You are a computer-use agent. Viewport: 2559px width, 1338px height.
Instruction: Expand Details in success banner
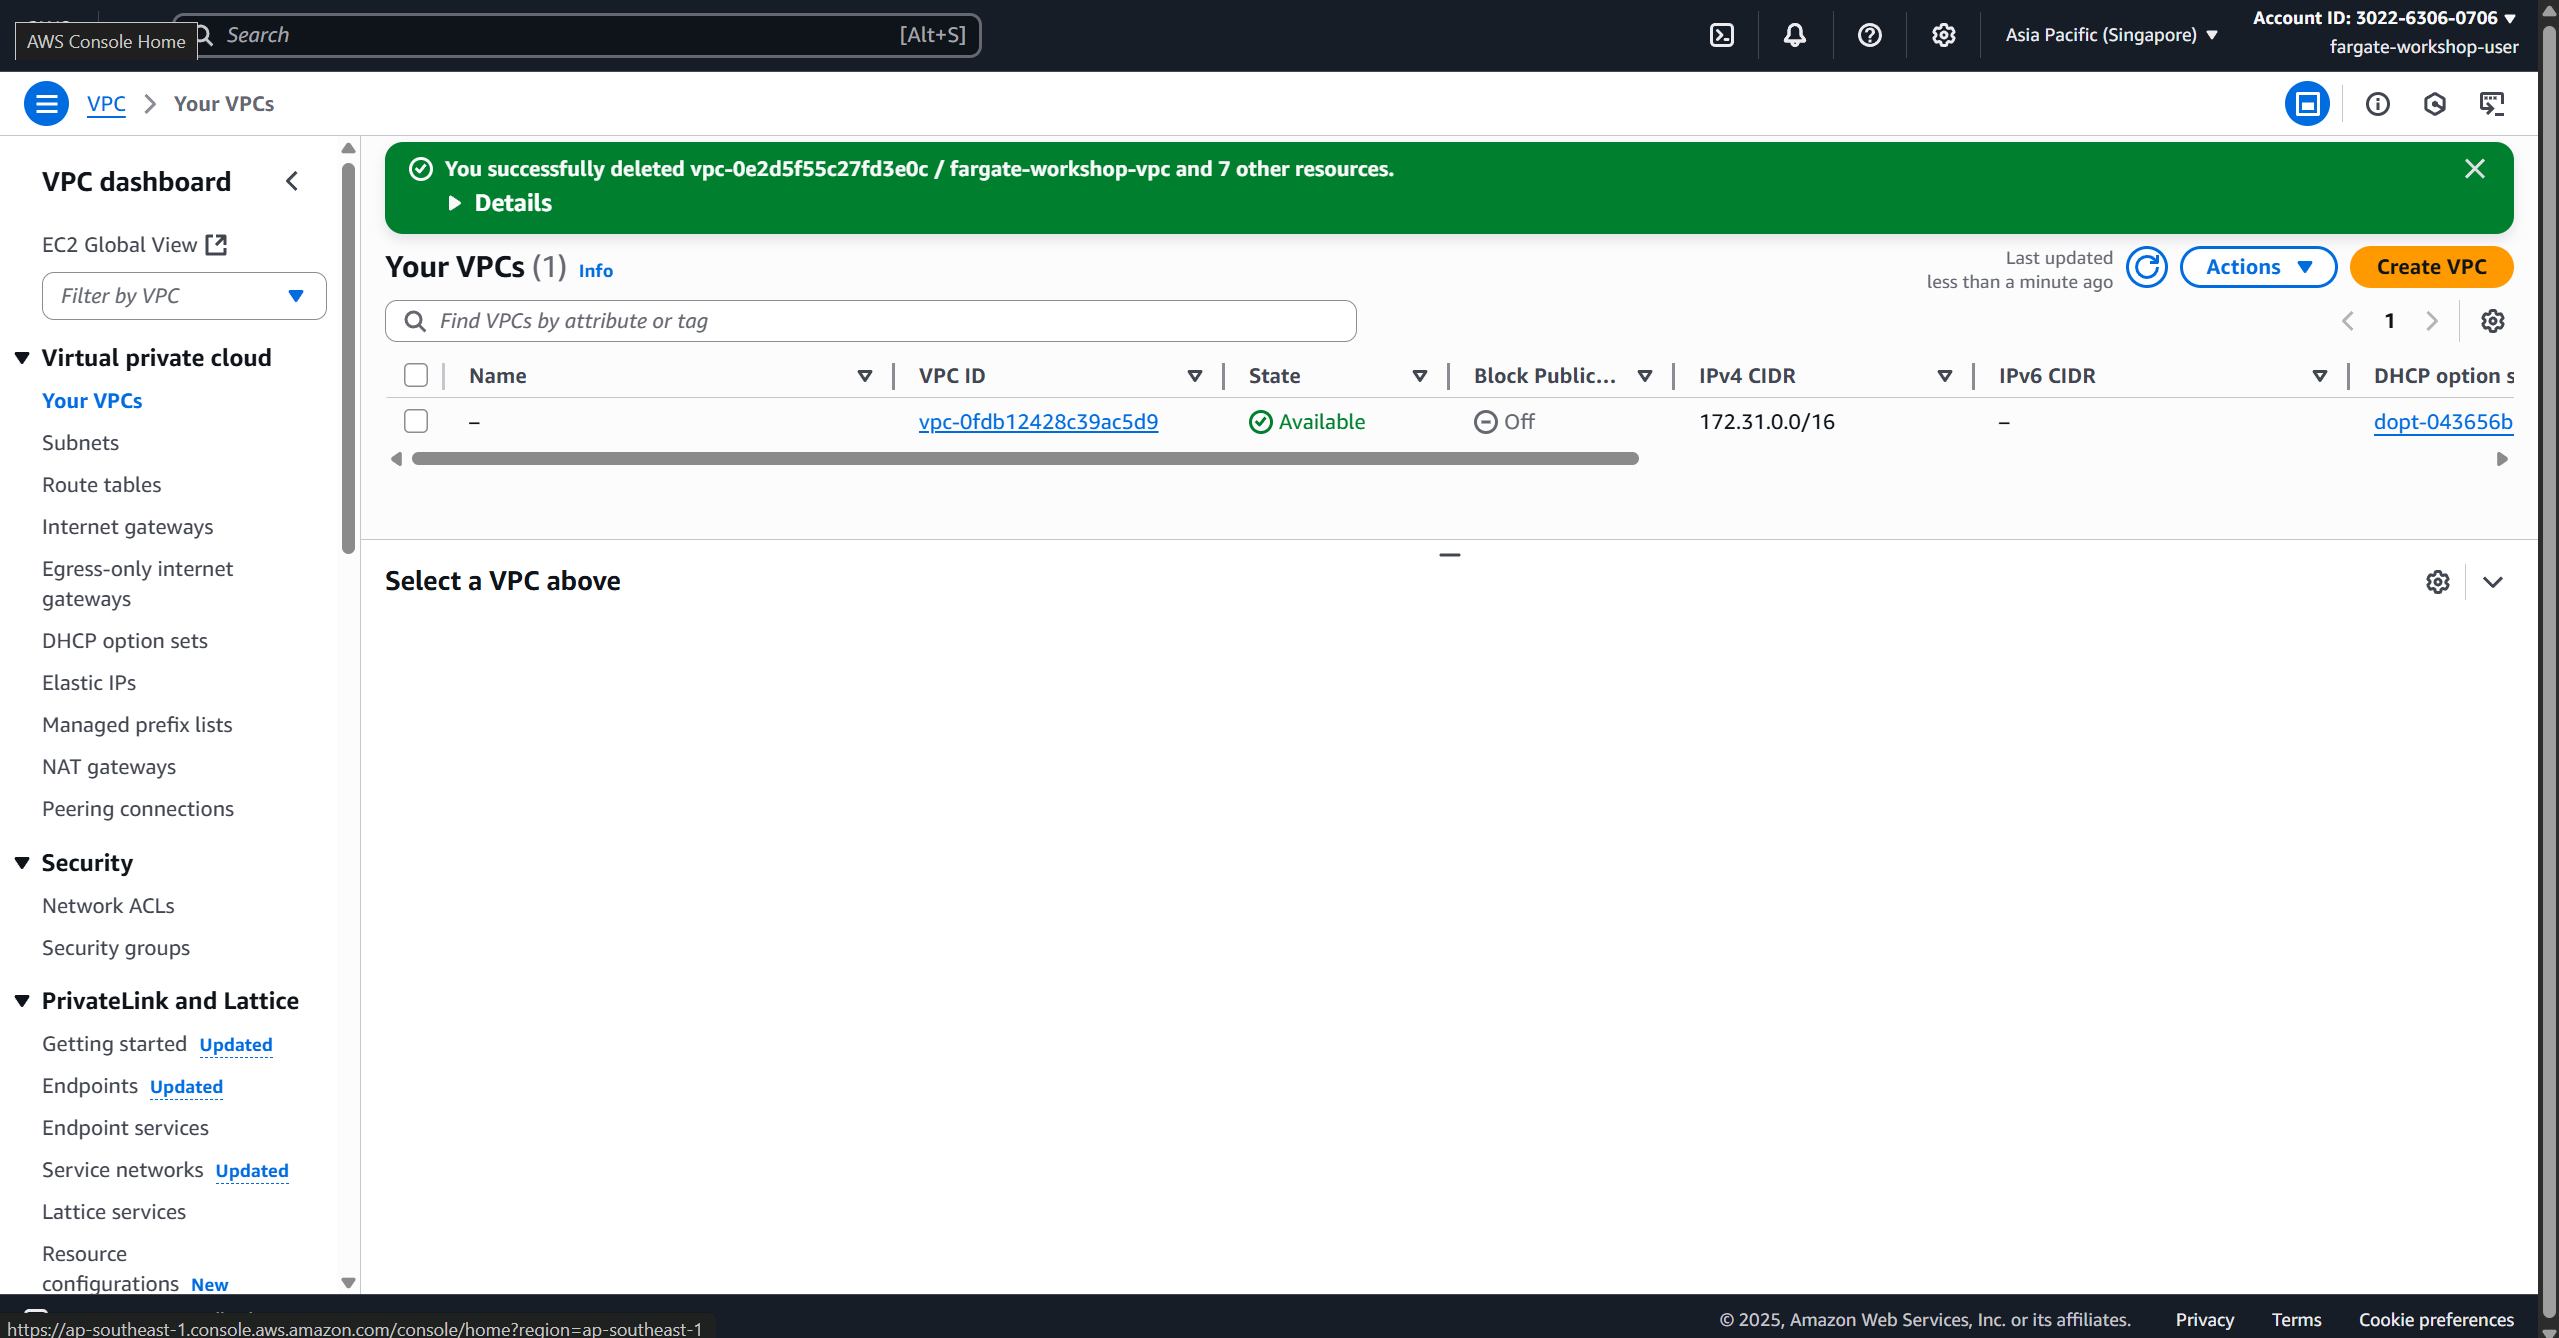(500, 203)
